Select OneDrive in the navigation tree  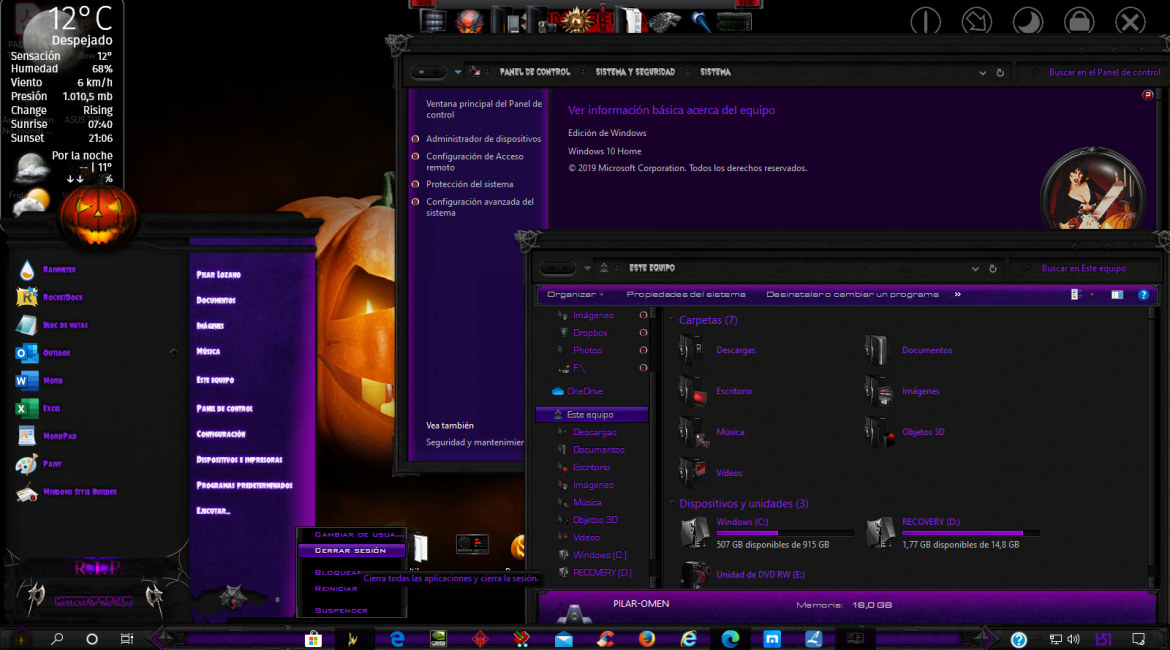(578, 391)
